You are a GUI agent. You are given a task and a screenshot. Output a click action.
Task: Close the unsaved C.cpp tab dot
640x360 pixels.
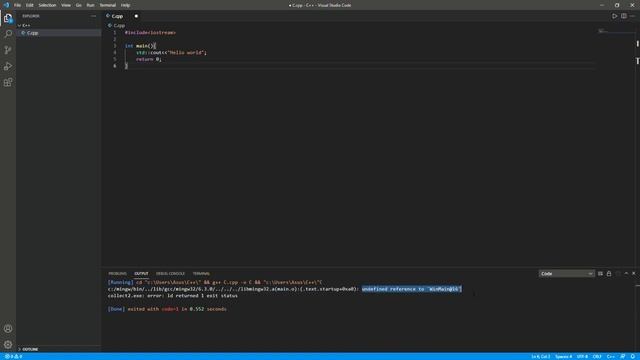[x=136, y=16]
